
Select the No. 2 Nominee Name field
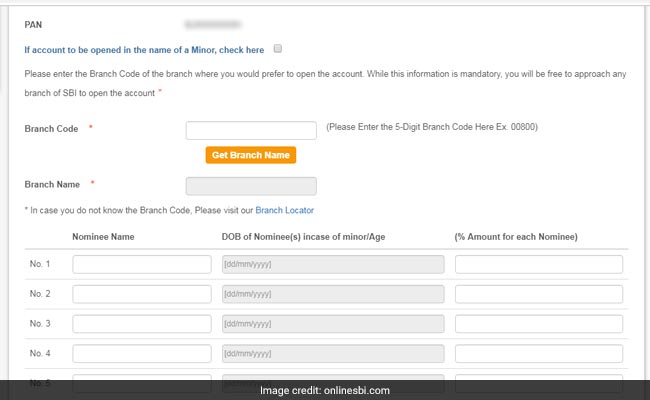point(142,294)
